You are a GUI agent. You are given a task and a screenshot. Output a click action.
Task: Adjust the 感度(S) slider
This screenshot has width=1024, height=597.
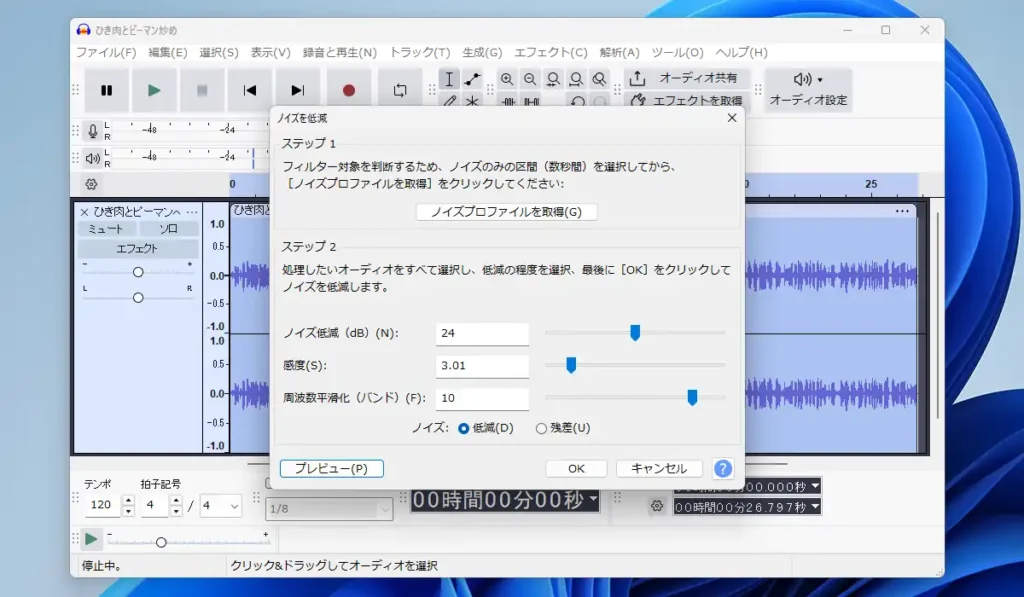(x=571, y=366)
